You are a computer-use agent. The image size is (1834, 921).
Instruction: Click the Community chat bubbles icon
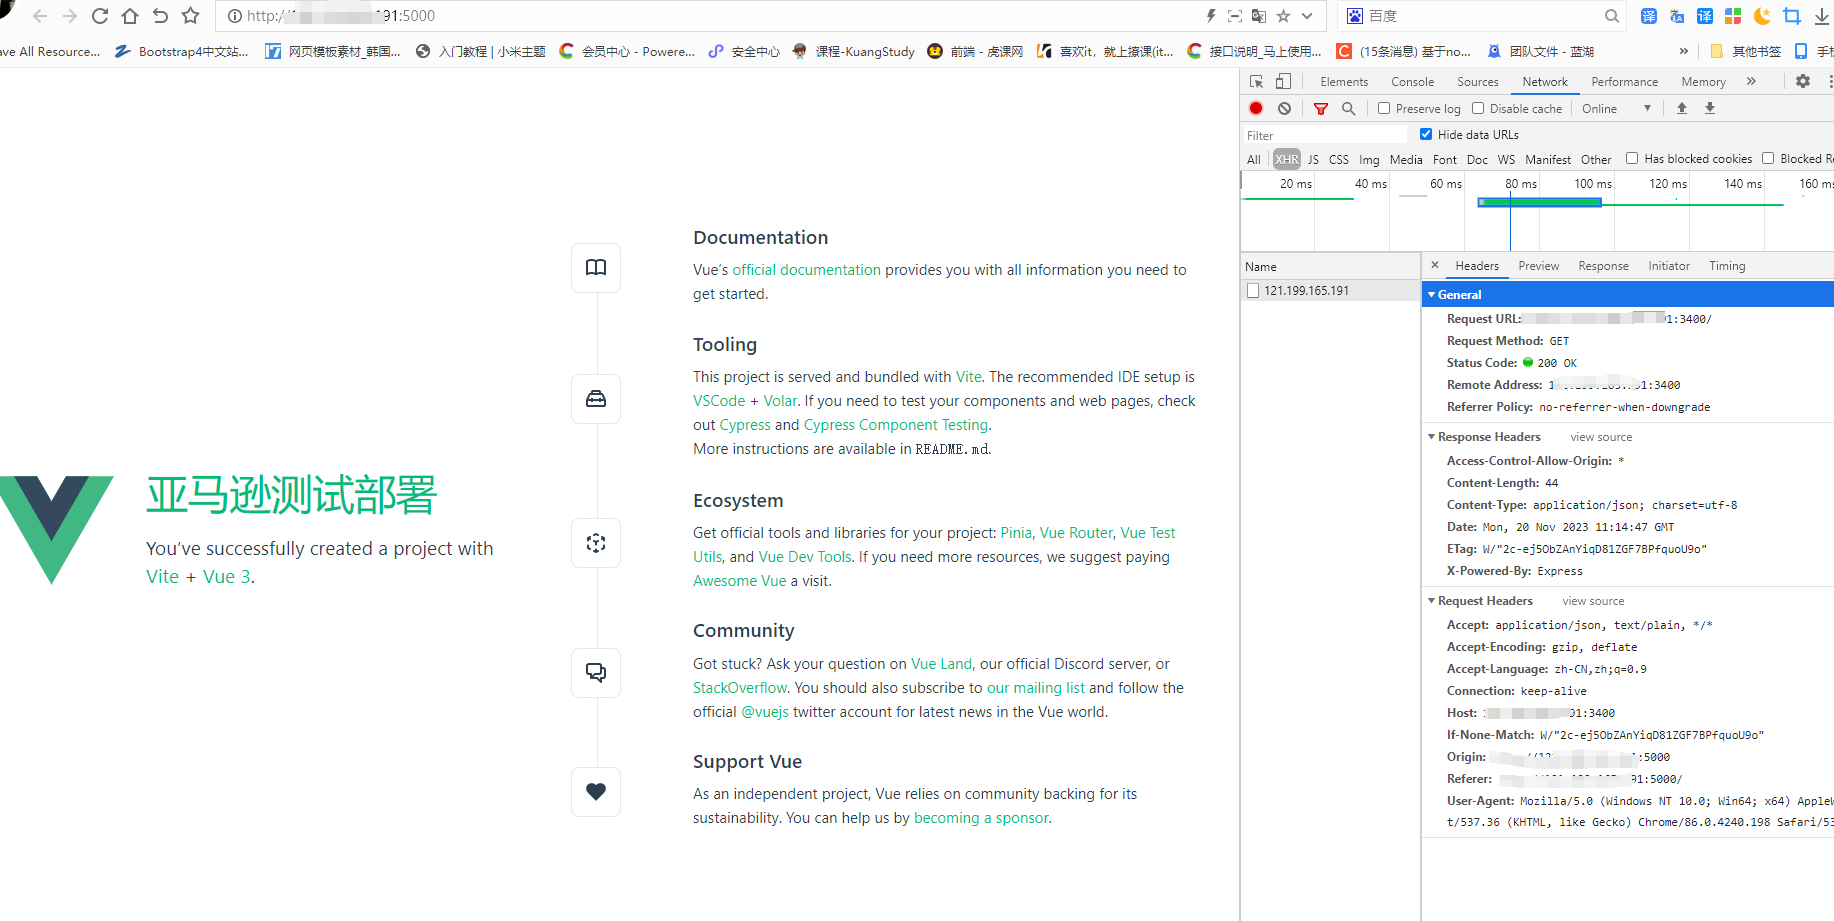[x=596, y=673]
